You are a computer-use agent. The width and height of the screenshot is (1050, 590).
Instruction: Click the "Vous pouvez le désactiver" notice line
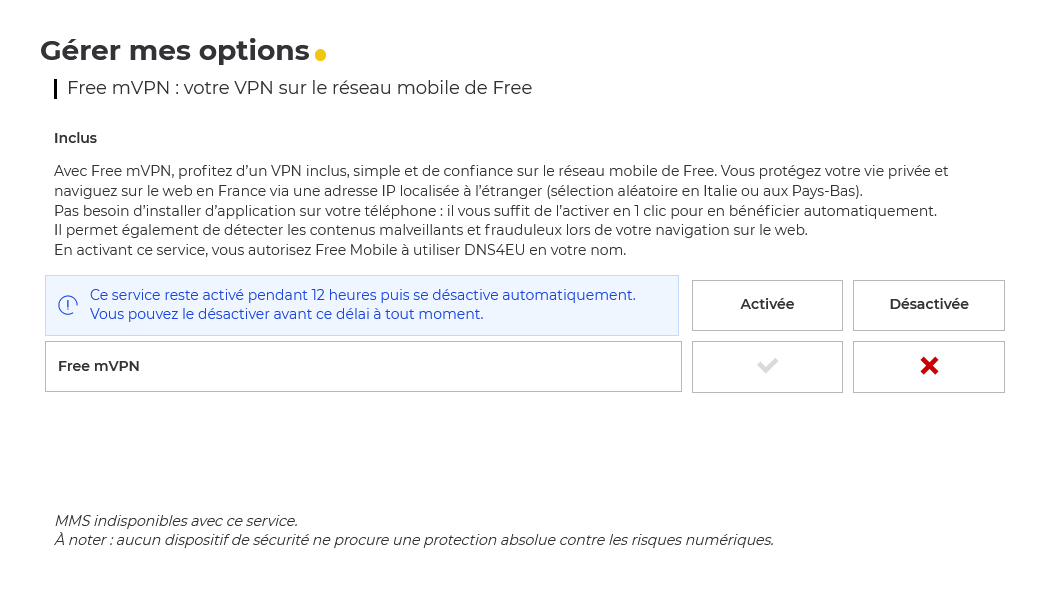tap(286, 314)
